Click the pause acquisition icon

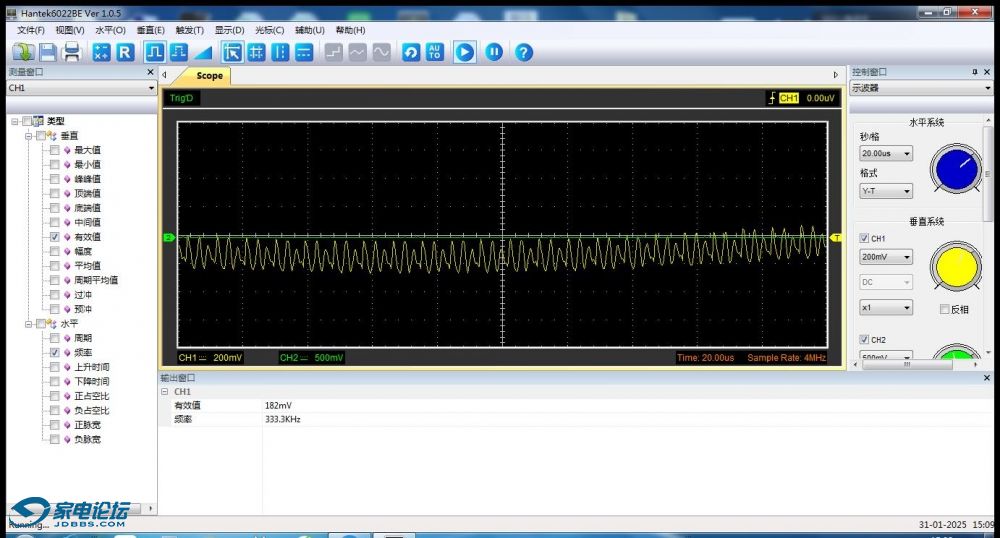pyautogui.click(x=494, y=52)
